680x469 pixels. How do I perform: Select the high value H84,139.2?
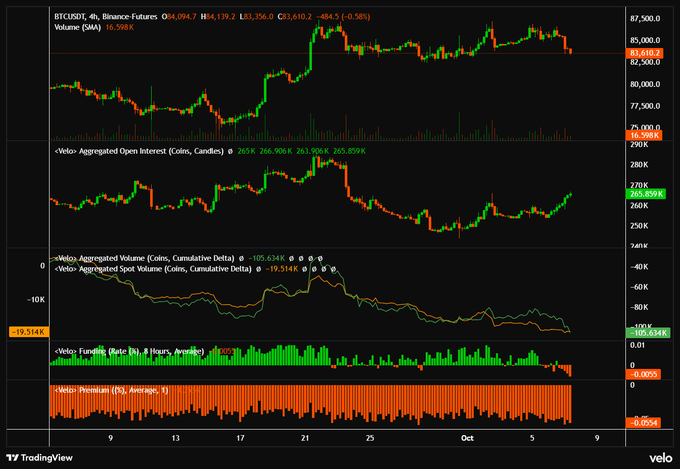(218, 17)
